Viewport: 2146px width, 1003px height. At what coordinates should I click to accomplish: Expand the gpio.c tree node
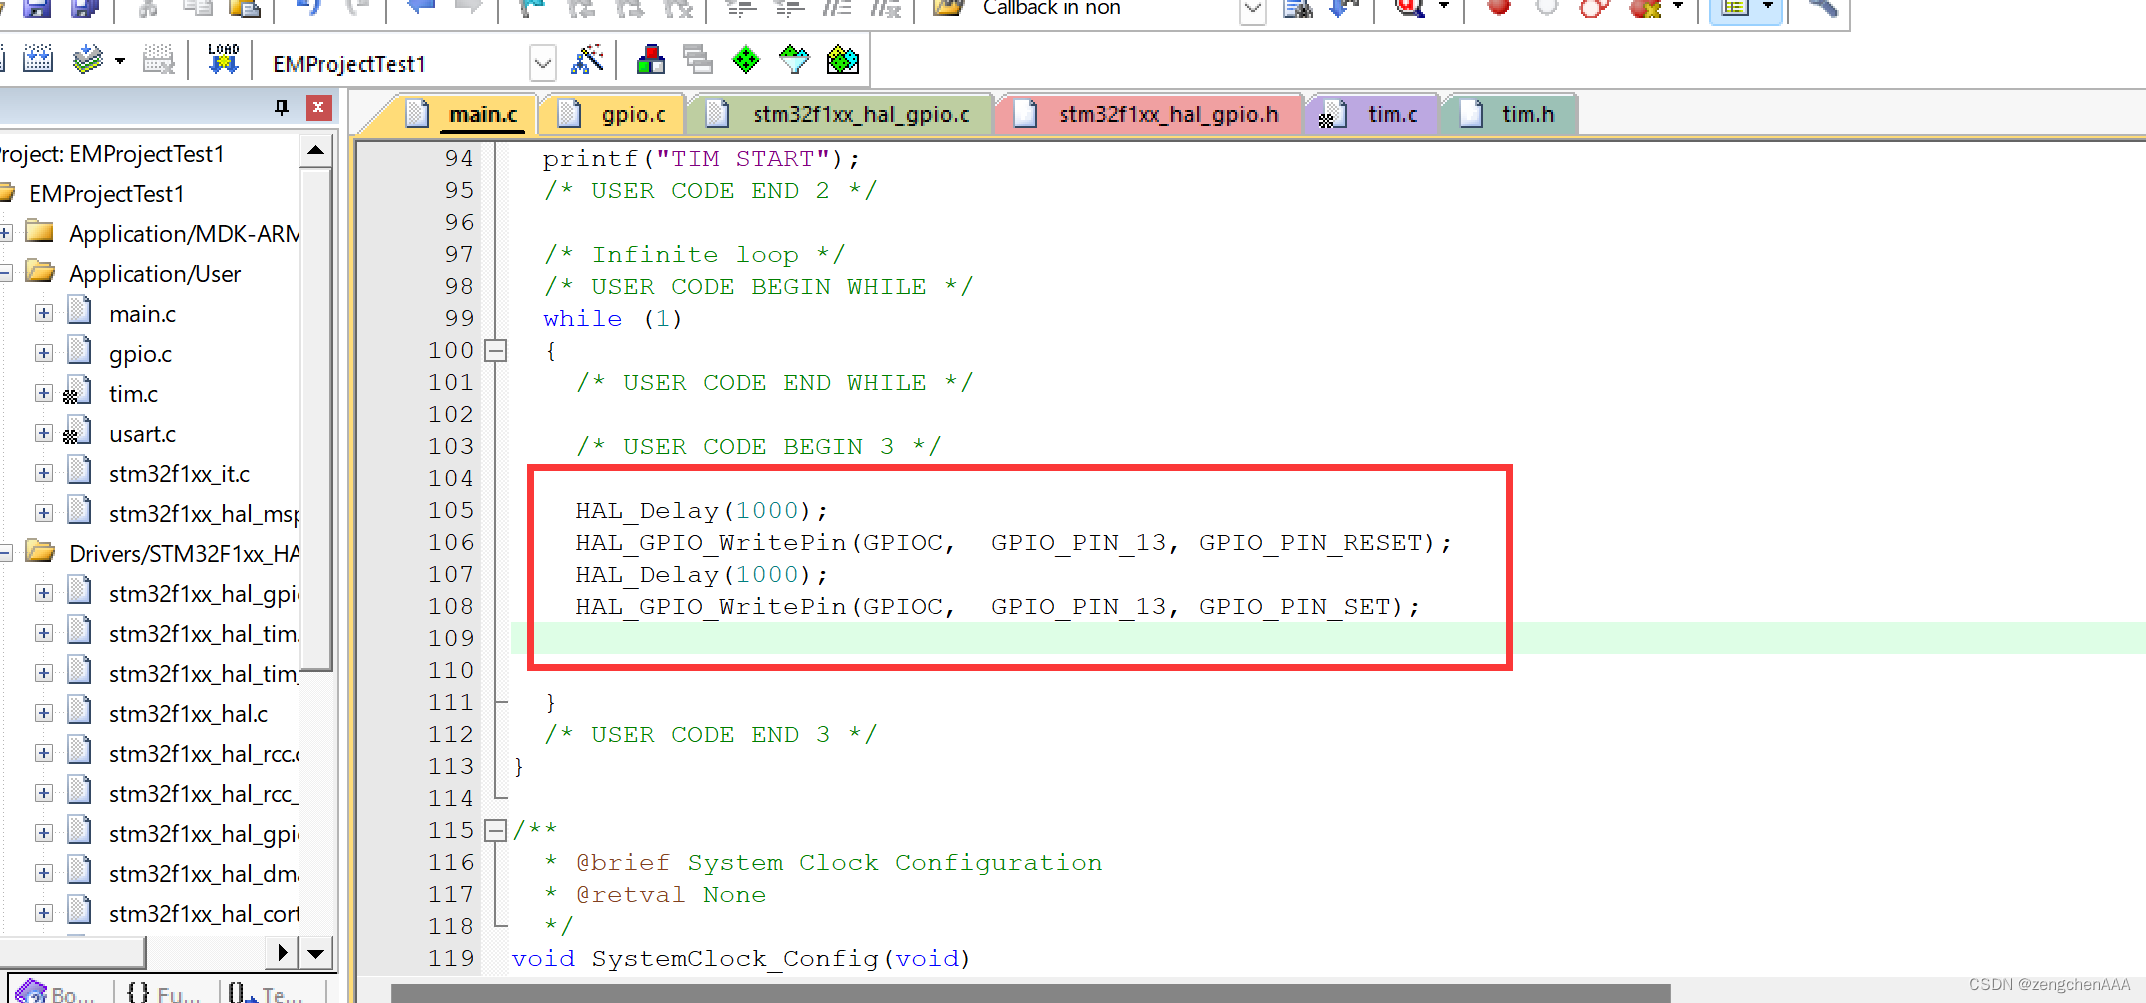[43, 353]
